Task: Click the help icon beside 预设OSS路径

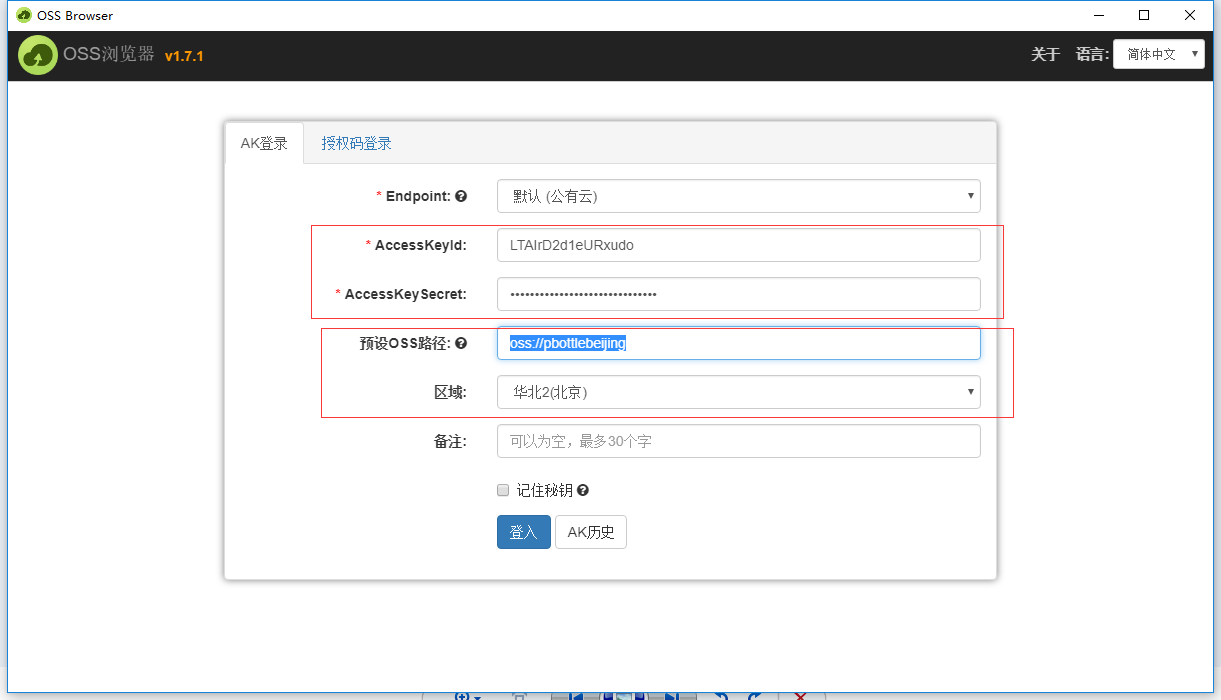Action: [x=461, y=343]
